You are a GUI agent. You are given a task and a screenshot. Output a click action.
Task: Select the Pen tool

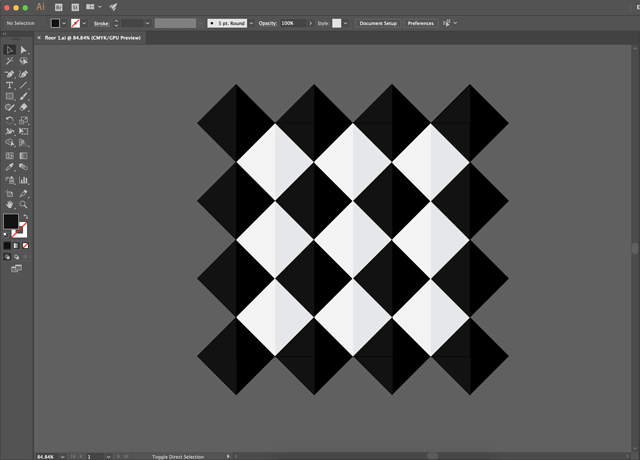click(10, 74)
